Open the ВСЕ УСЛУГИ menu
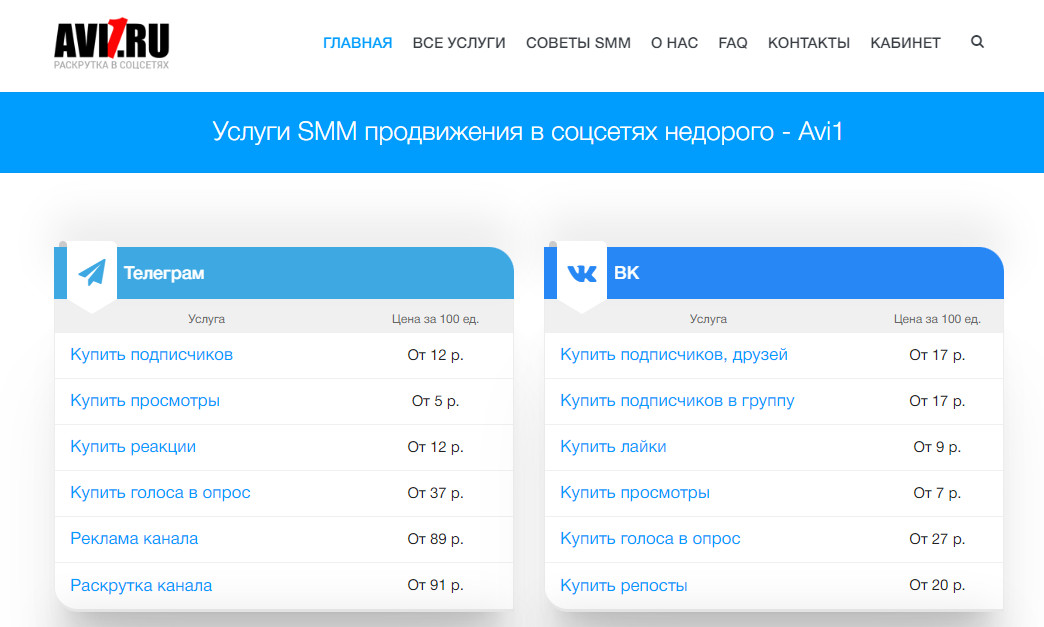 tap(459, 43)
